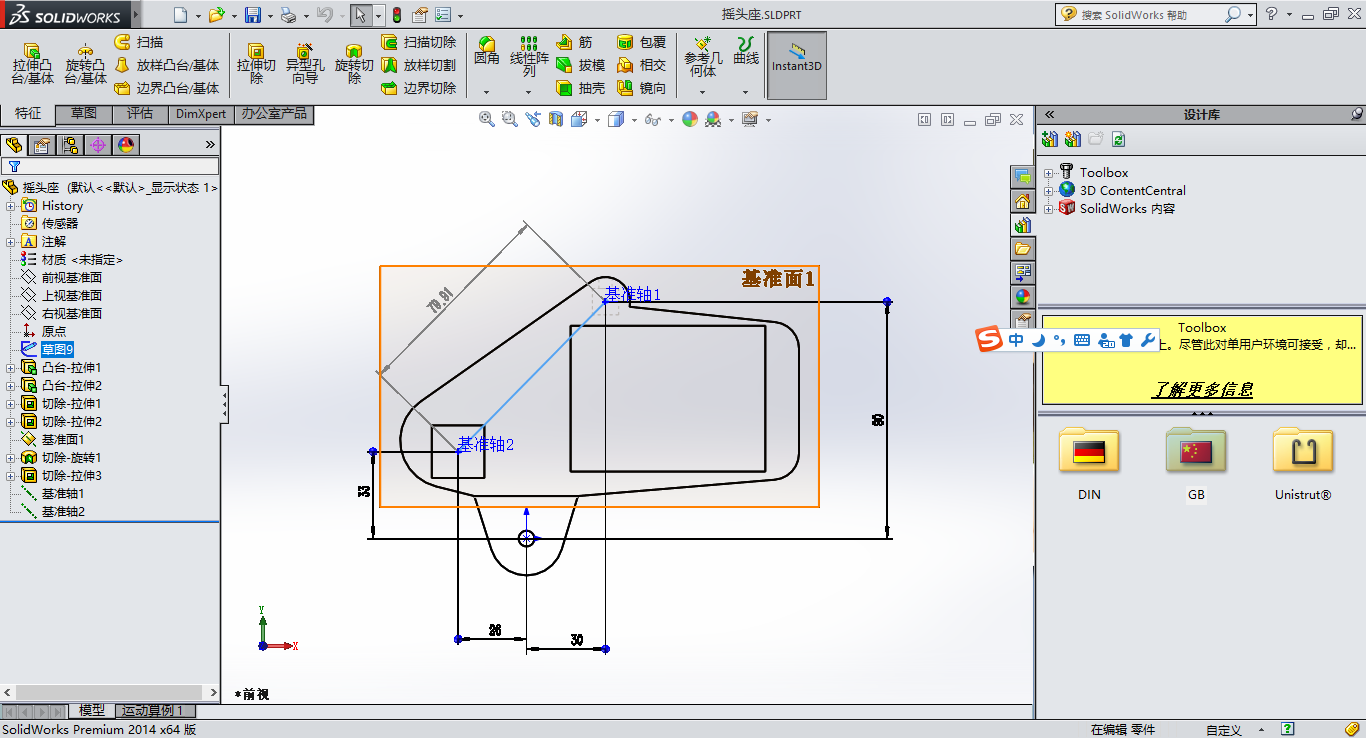This screenshot has height=738, width=1366.
Task: Expand the 切除-旋转1 feature node
Action: pyautogui.click(x=11, y=458)
